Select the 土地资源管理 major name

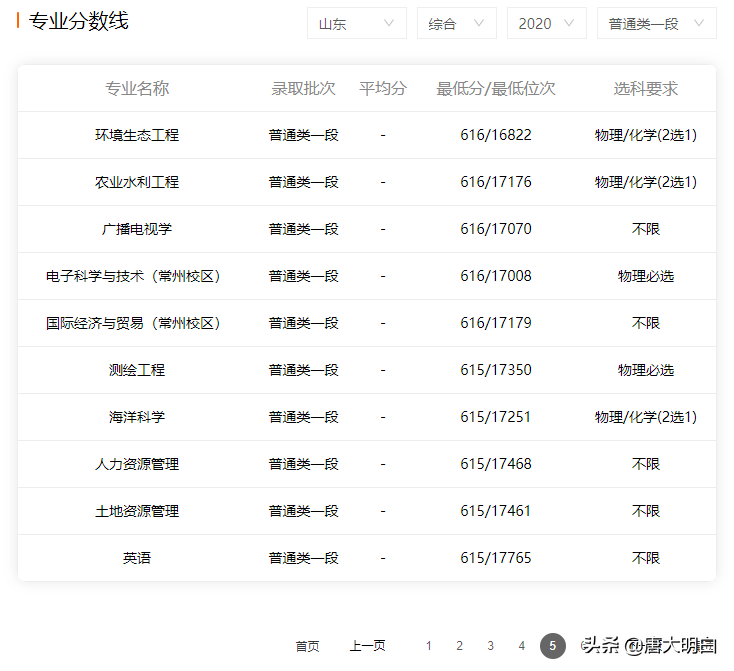click(137, 511)
